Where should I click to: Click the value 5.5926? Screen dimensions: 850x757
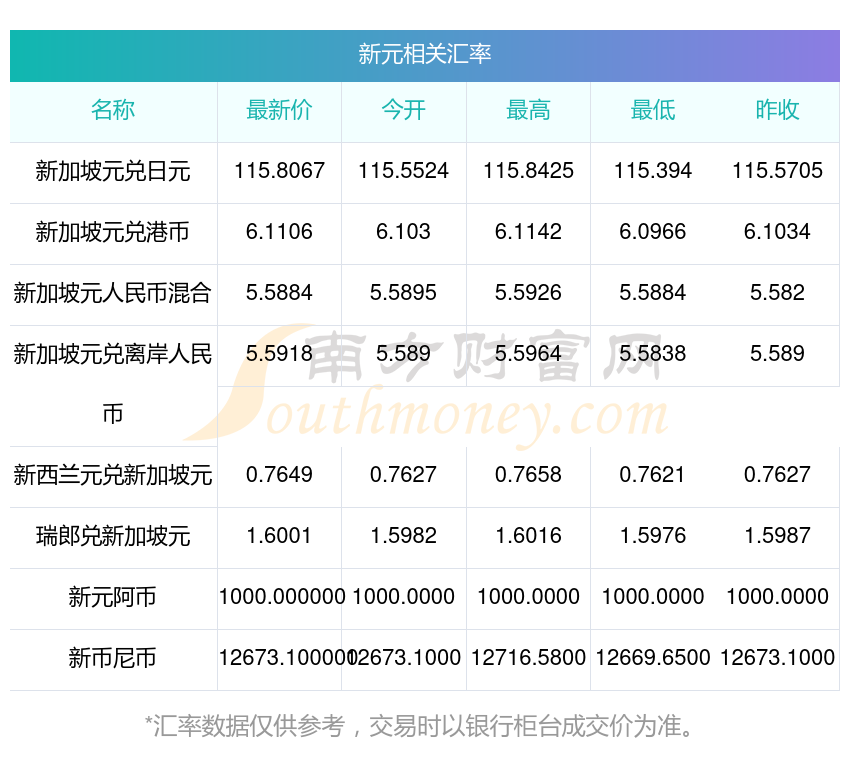pyautogui.click(x=528, y=293)
